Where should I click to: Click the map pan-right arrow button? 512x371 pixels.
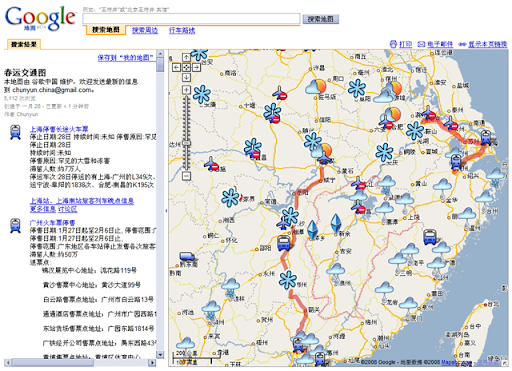tap(196, 68)
